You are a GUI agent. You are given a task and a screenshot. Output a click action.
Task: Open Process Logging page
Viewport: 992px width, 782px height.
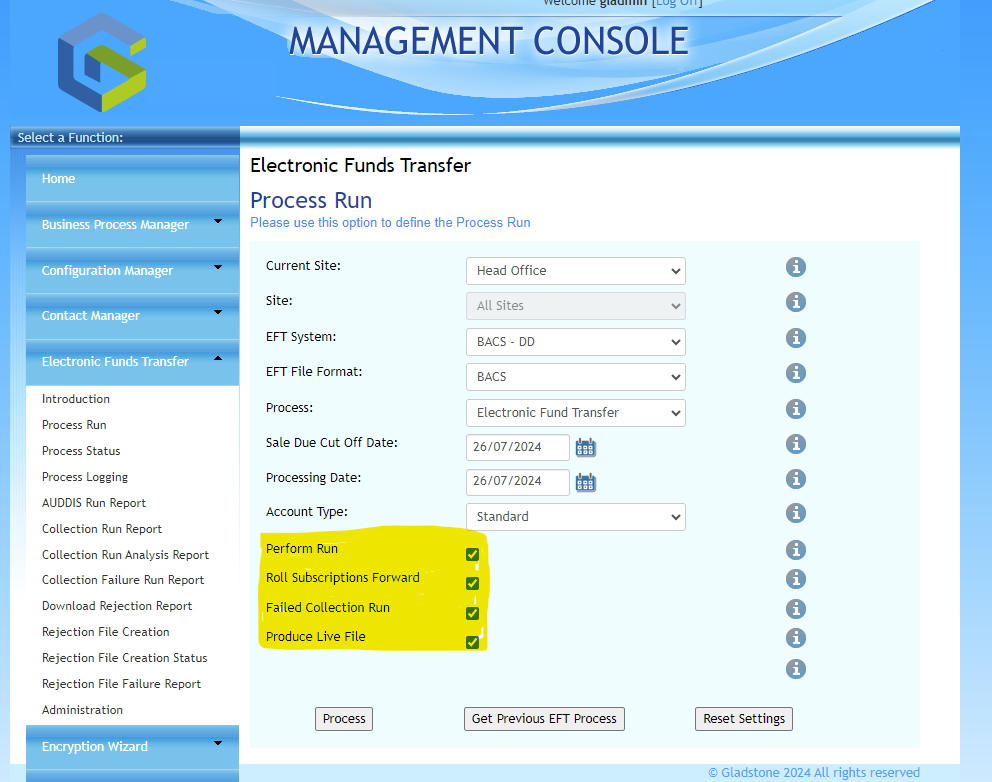coord(85,476)
